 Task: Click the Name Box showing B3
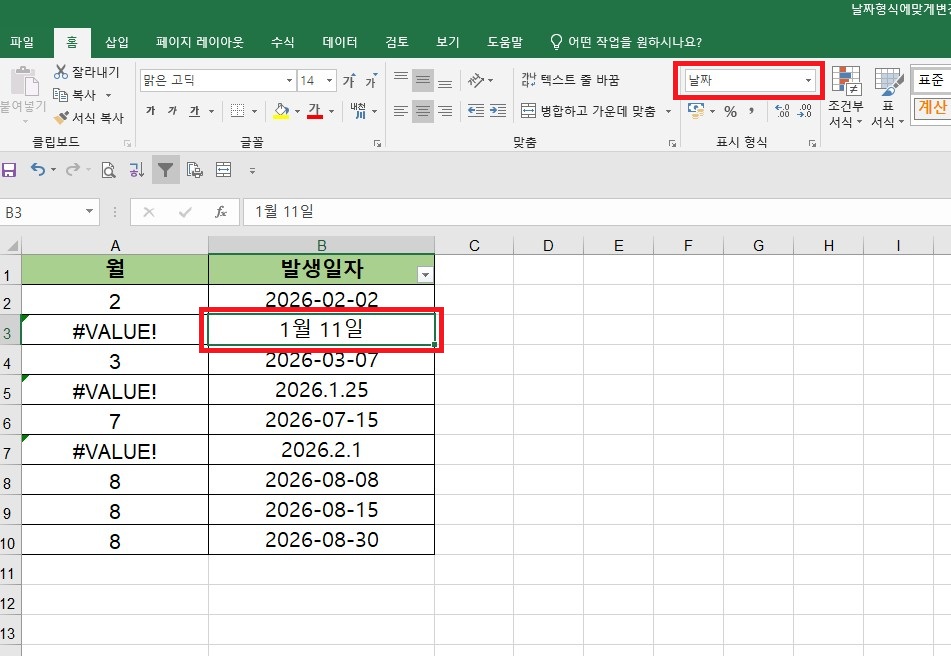[49, 212]
